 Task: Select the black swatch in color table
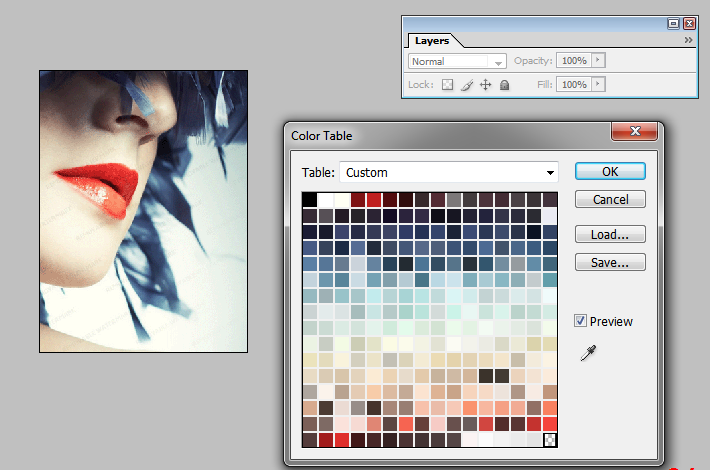(x=310, y=200)
